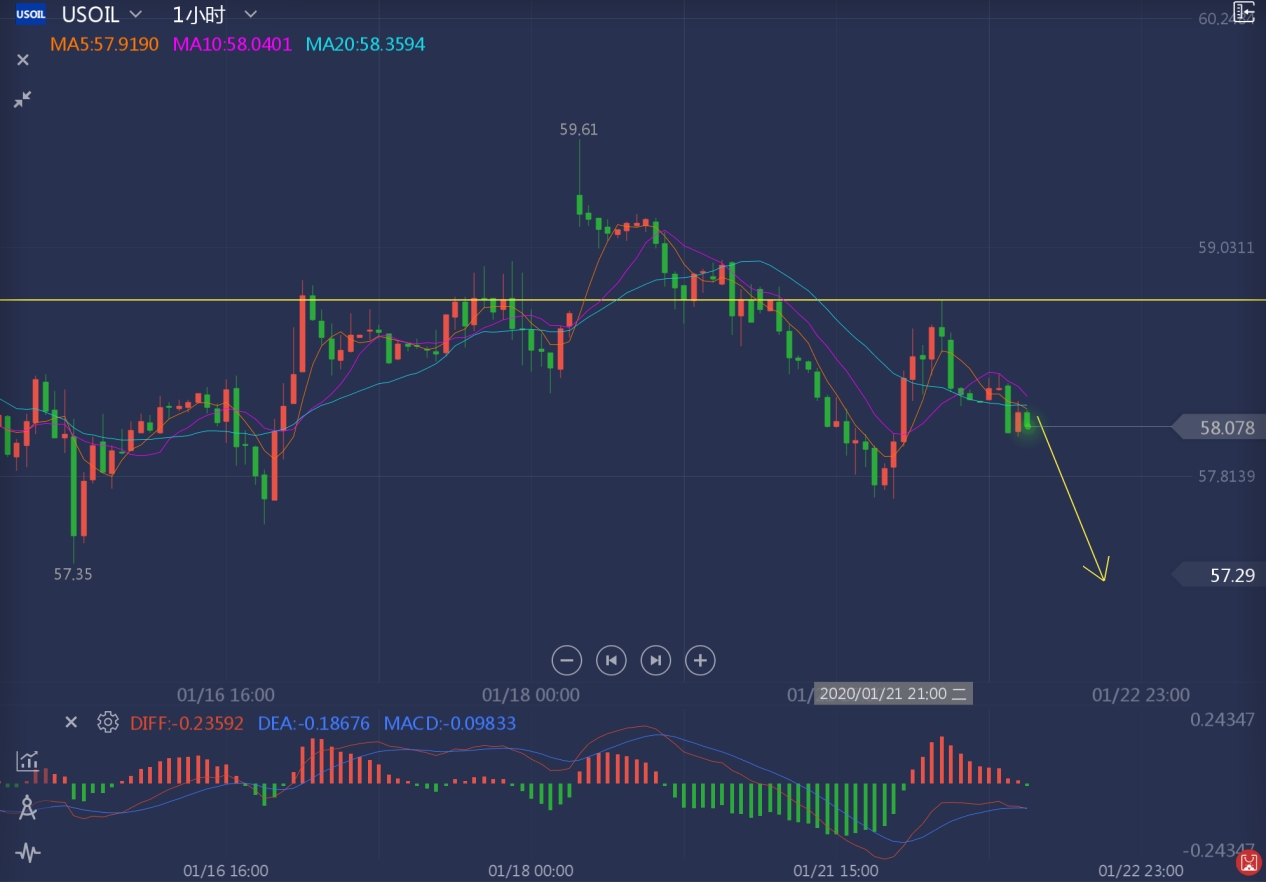Step to the next bar
The image size is (1266, 882).
[x=655, y=660]
